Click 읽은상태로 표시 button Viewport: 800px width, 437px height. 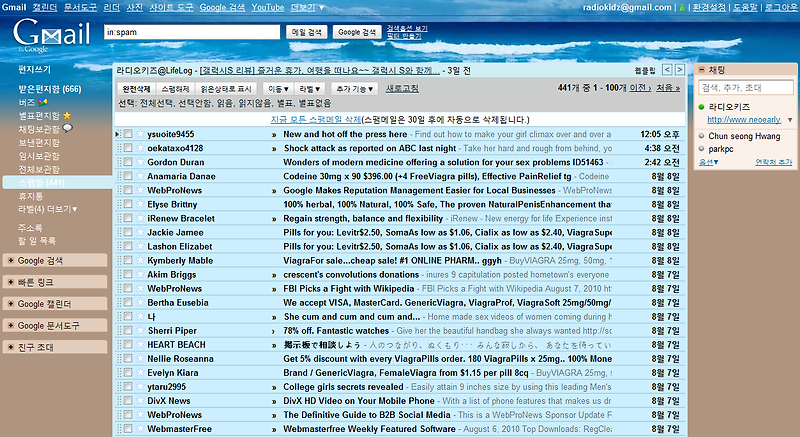(226, 89)
